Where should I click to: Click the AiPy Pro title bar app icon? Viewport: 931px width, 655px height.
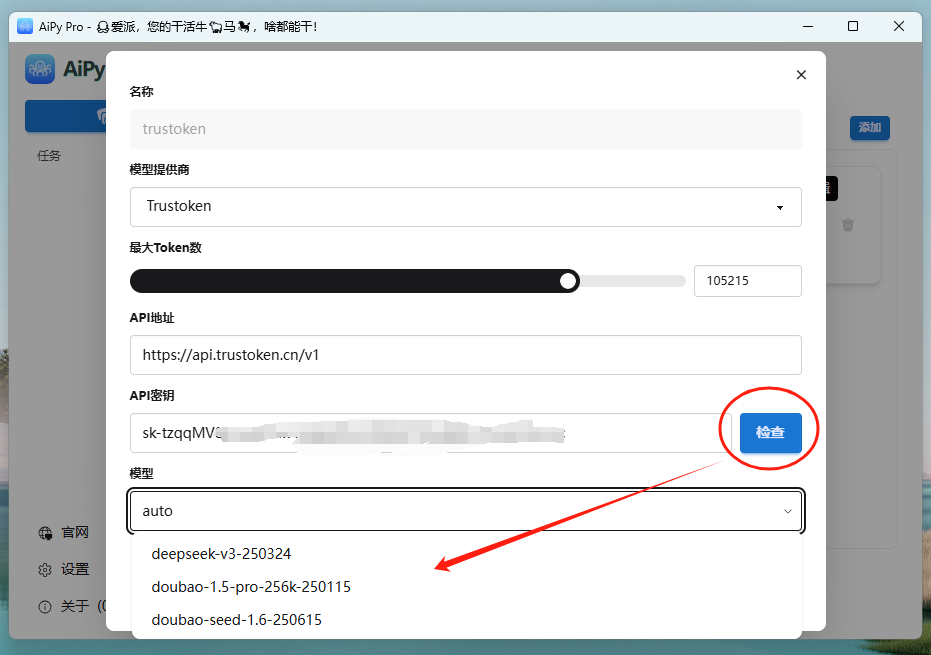pos(25,26)
